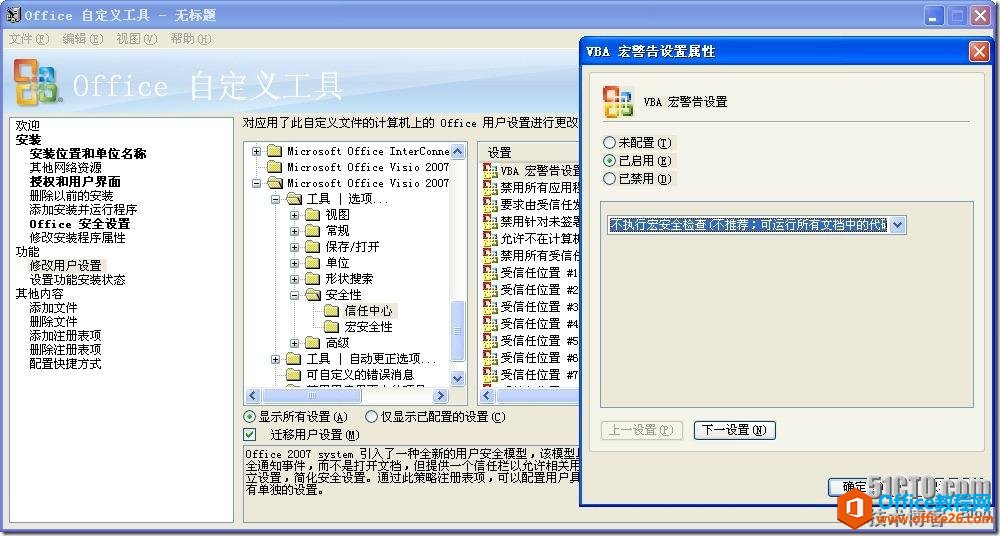Click the Office logo in VBA dialog
The image size is (1000, 536).
click(x=618, y=101)
